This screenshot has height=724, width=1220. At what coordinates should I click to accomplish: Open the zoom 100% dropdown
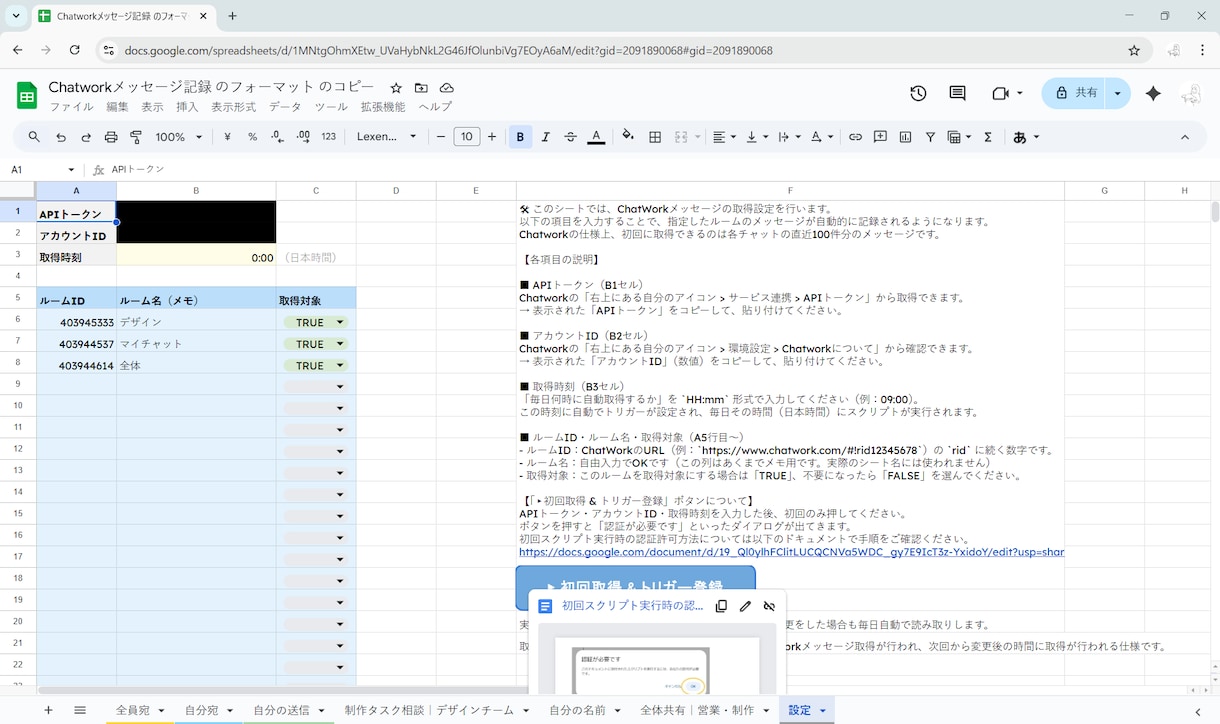178,137
